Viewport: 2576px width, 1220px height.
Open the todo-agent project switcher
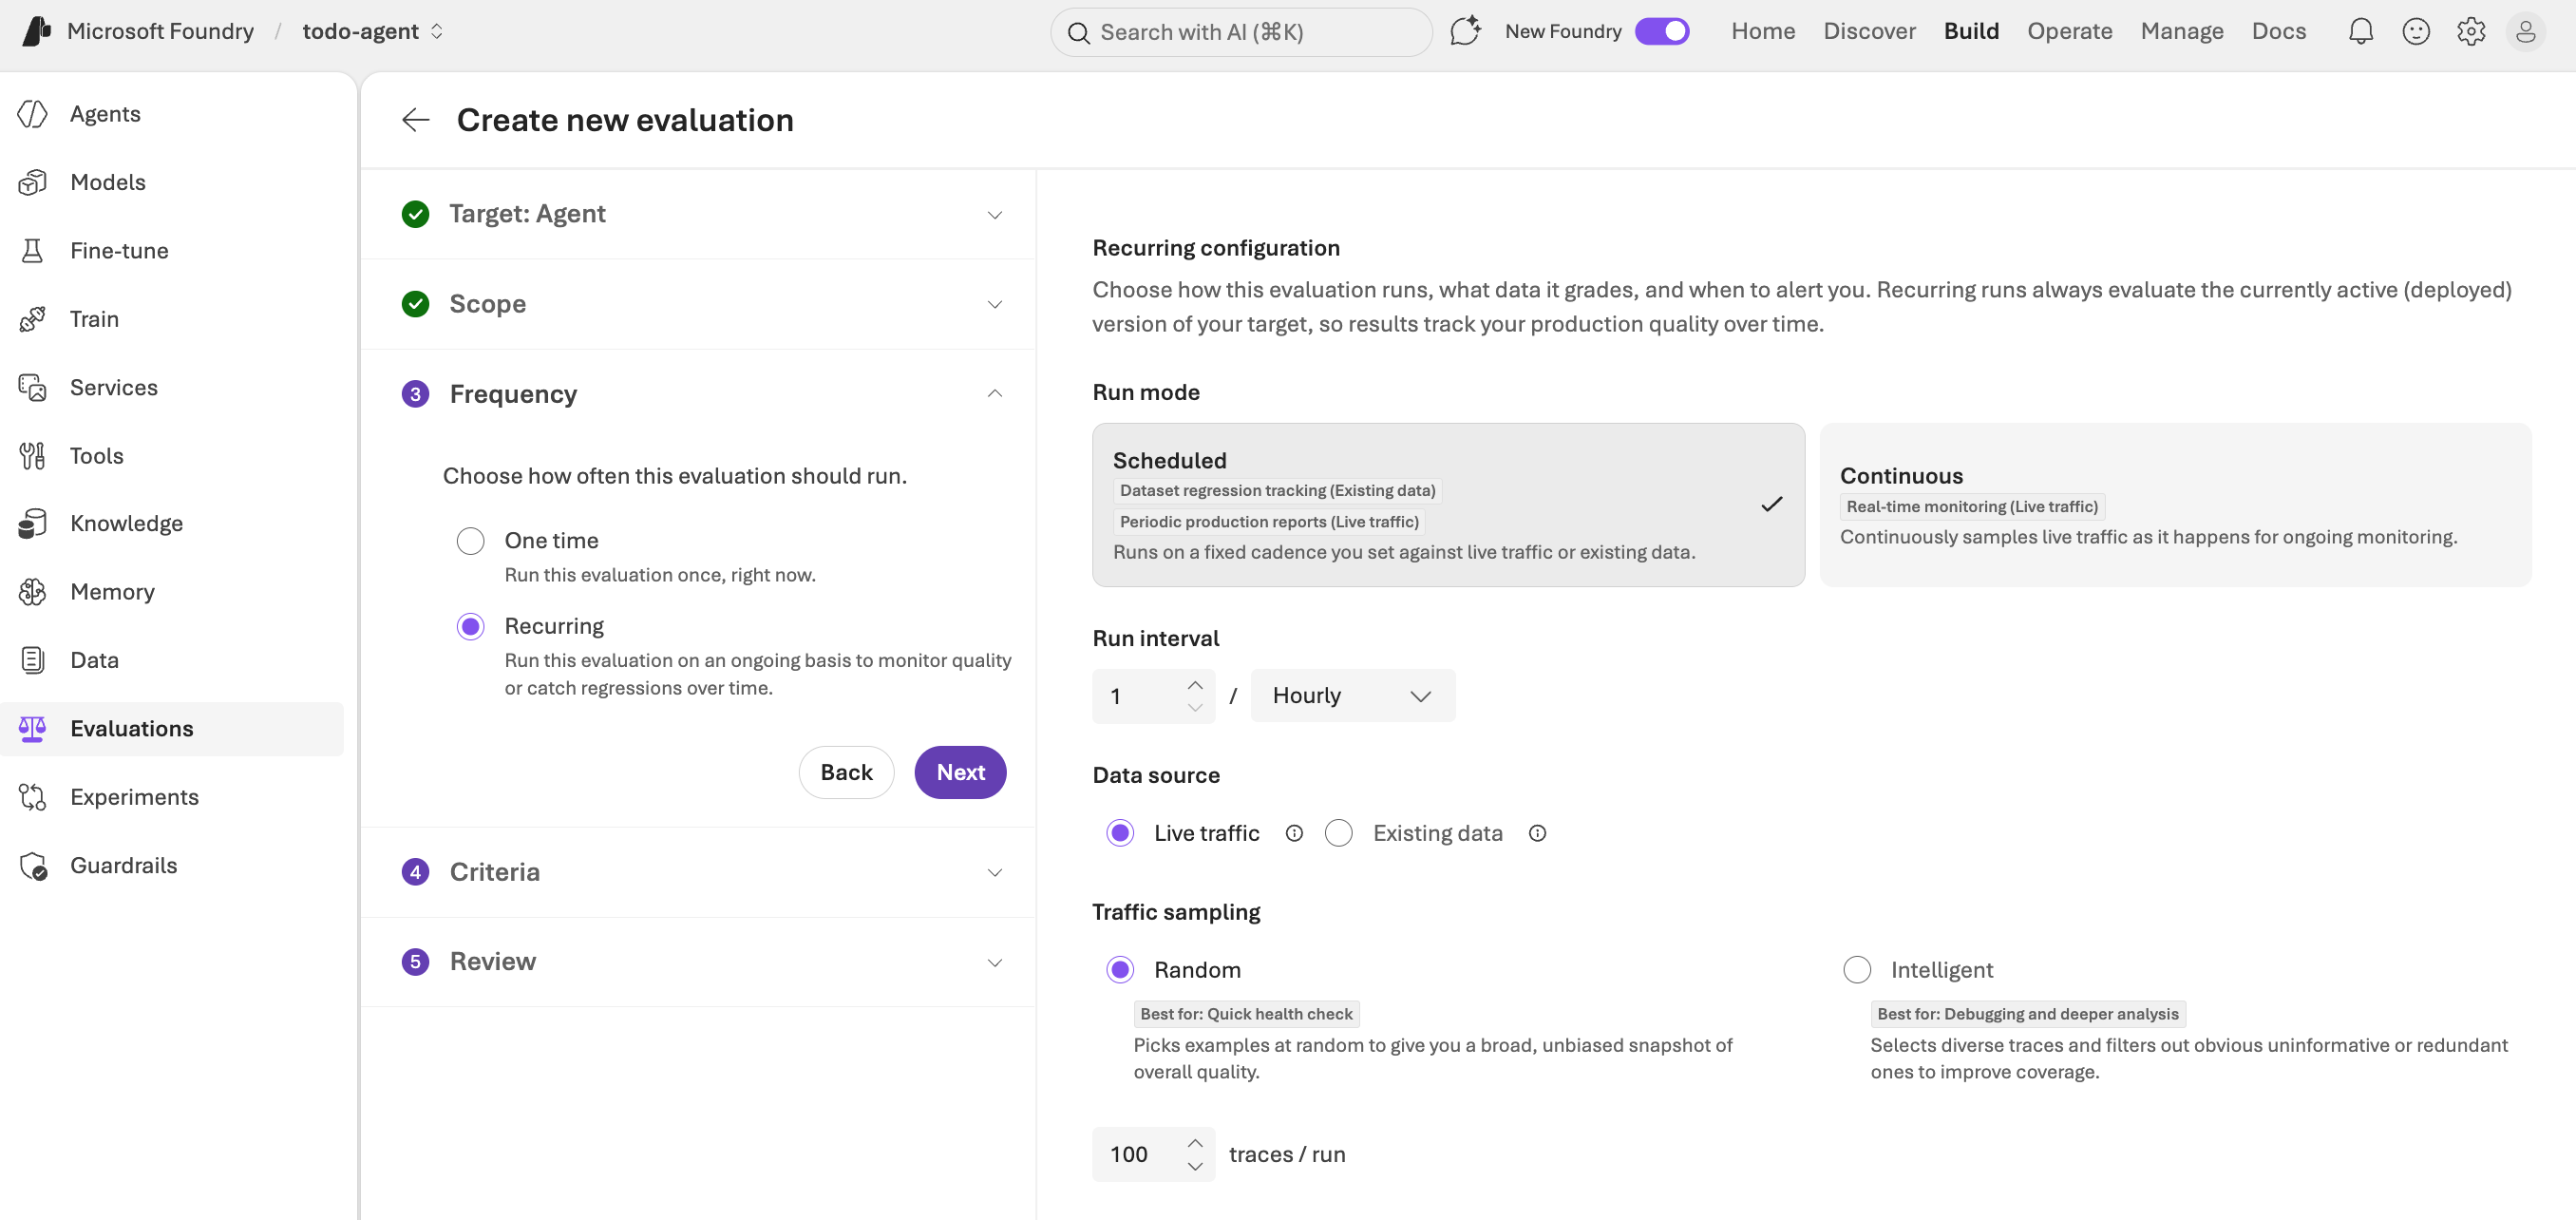(x=372, y=31)
